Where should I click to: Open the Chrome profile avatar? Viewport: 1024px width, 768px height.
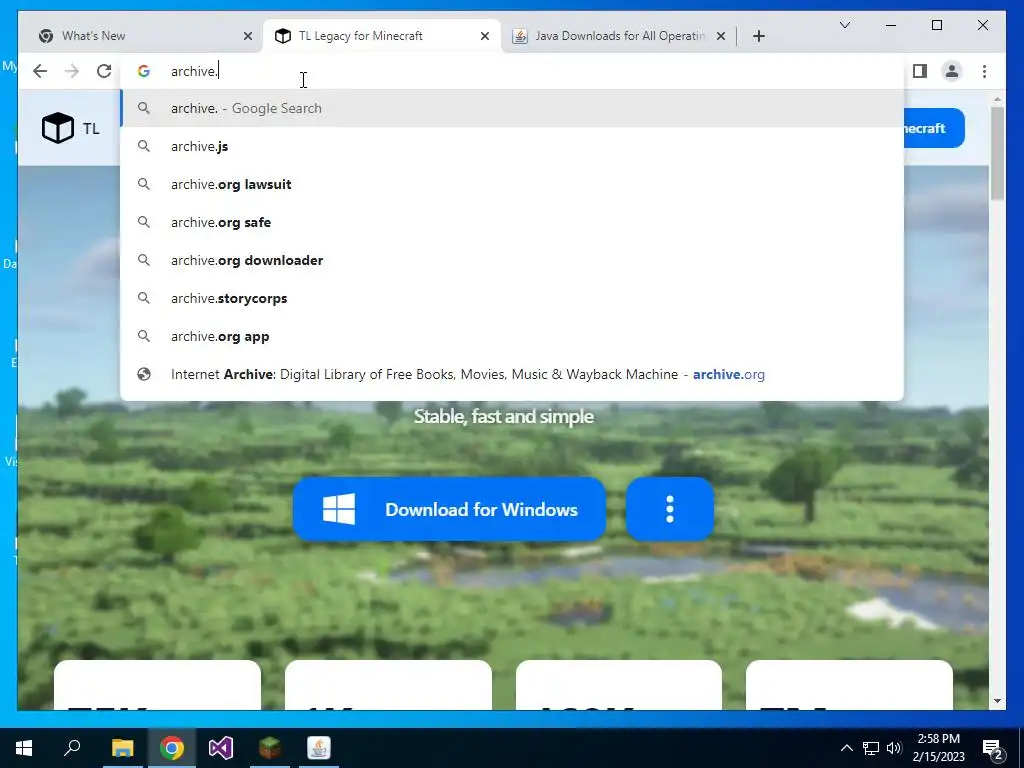(952, 71)
